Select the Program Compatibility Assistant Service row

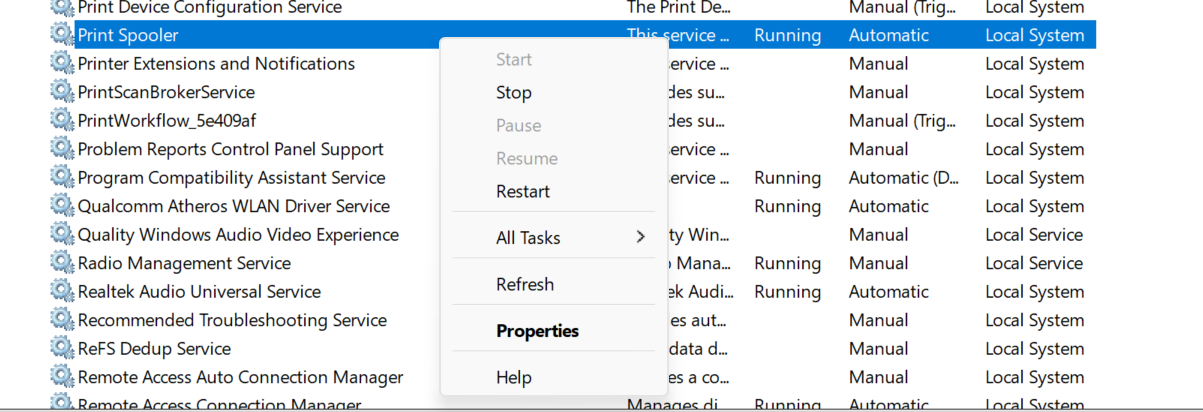pos(231,178)
